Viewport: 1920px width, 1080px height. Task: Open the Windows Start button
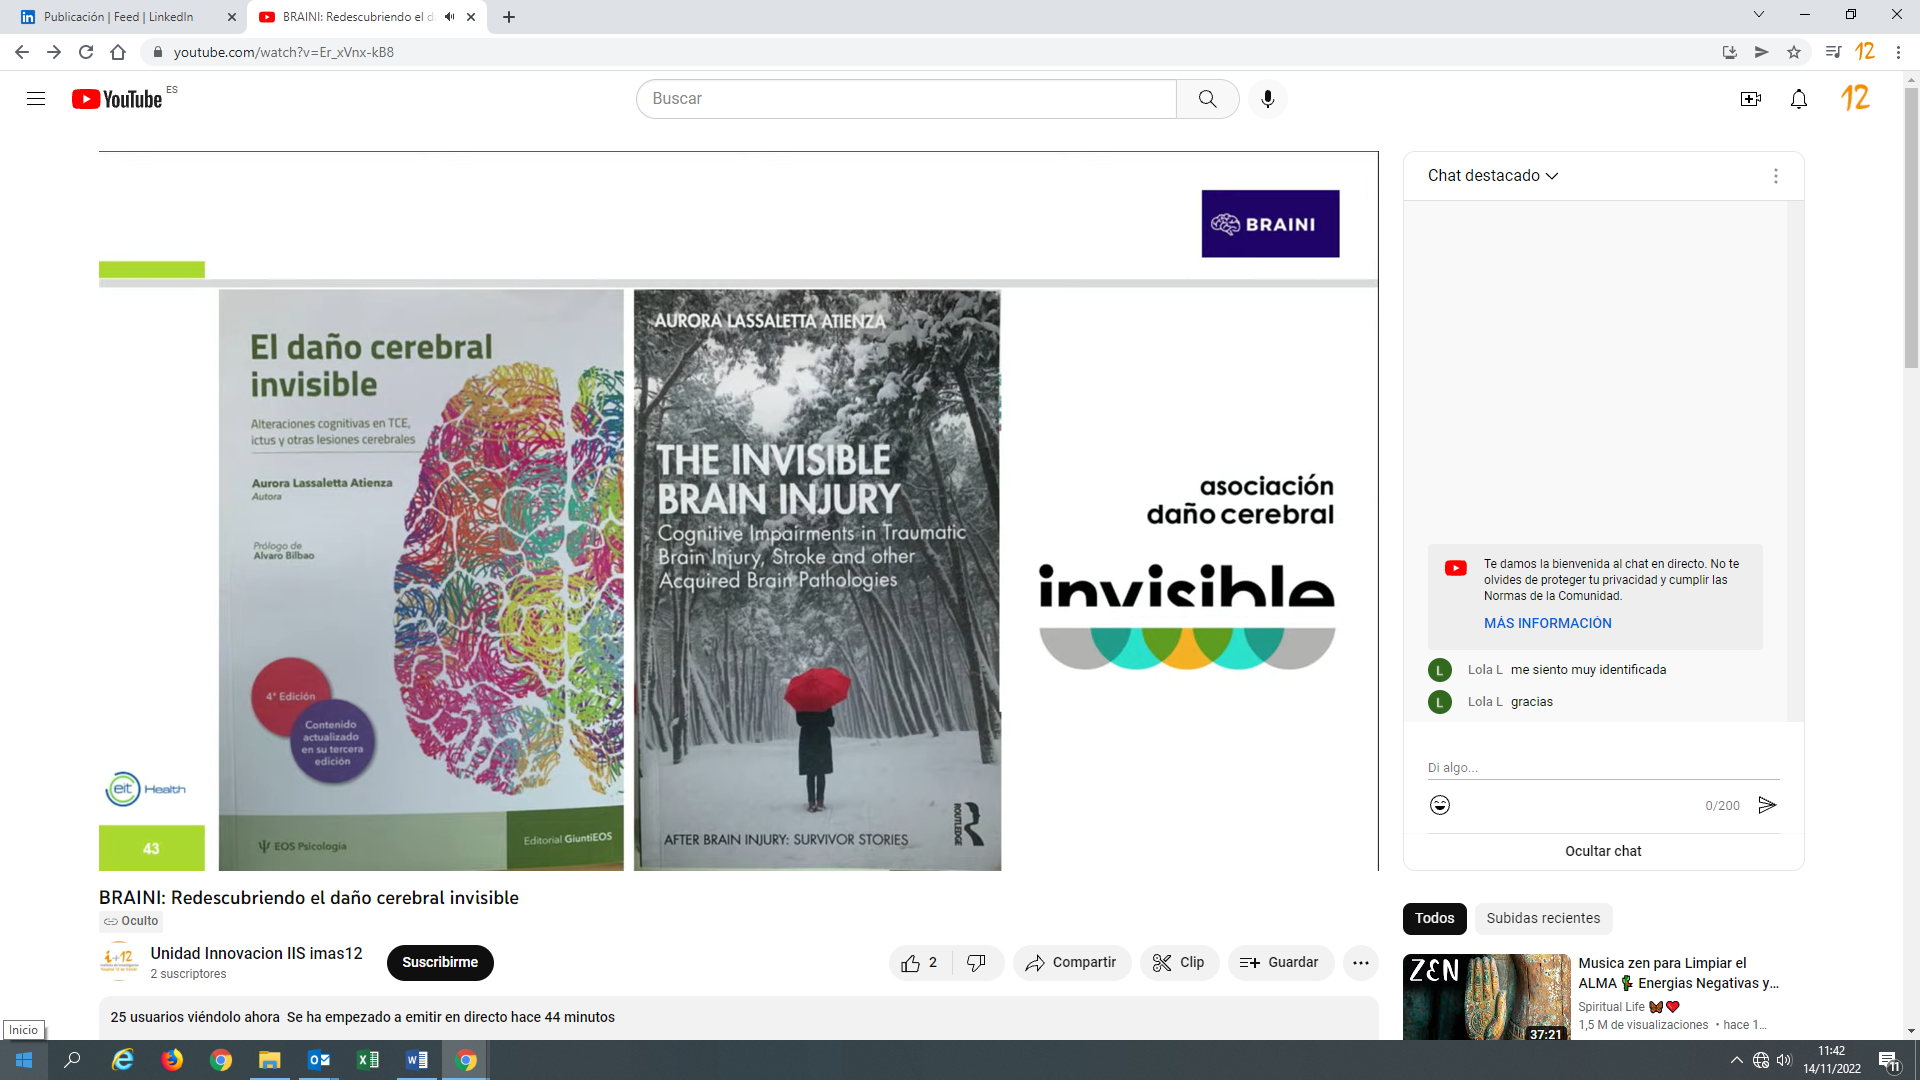pyautogui.click(x=24, y=1060)
